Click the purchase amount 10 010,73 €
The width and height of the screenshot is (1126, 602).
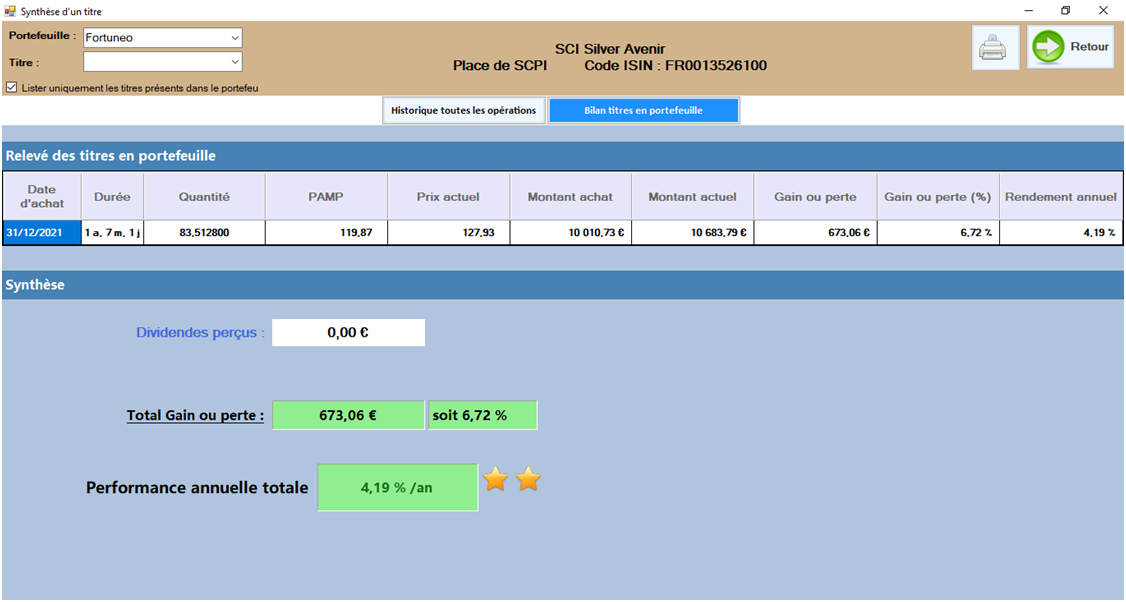(570, 233)
